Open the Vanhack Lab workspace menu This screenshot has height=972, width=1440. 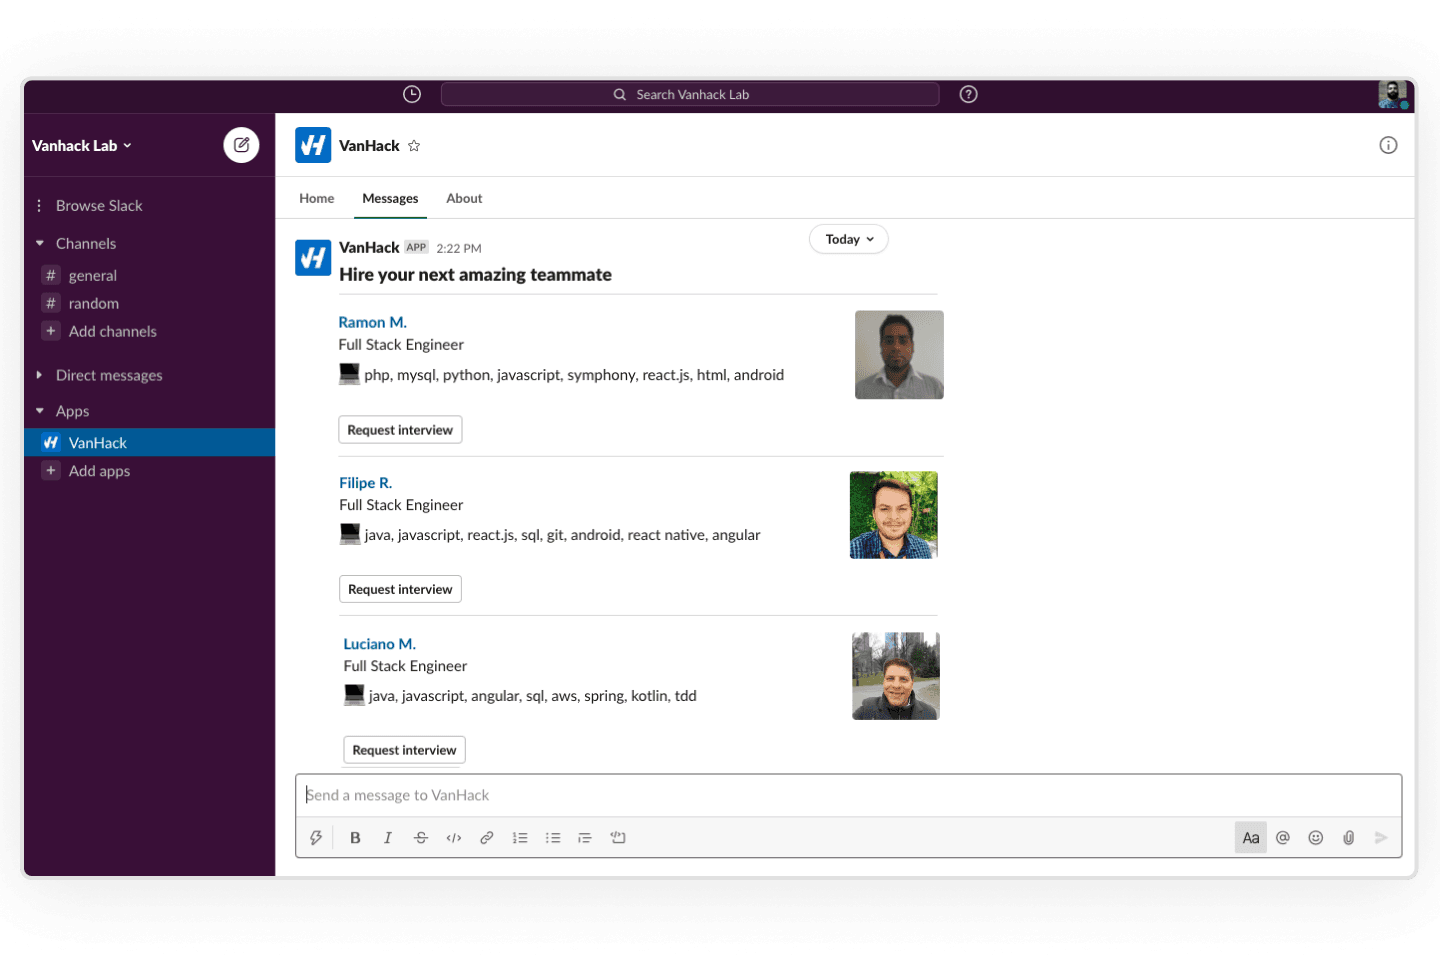coord(82,146)
